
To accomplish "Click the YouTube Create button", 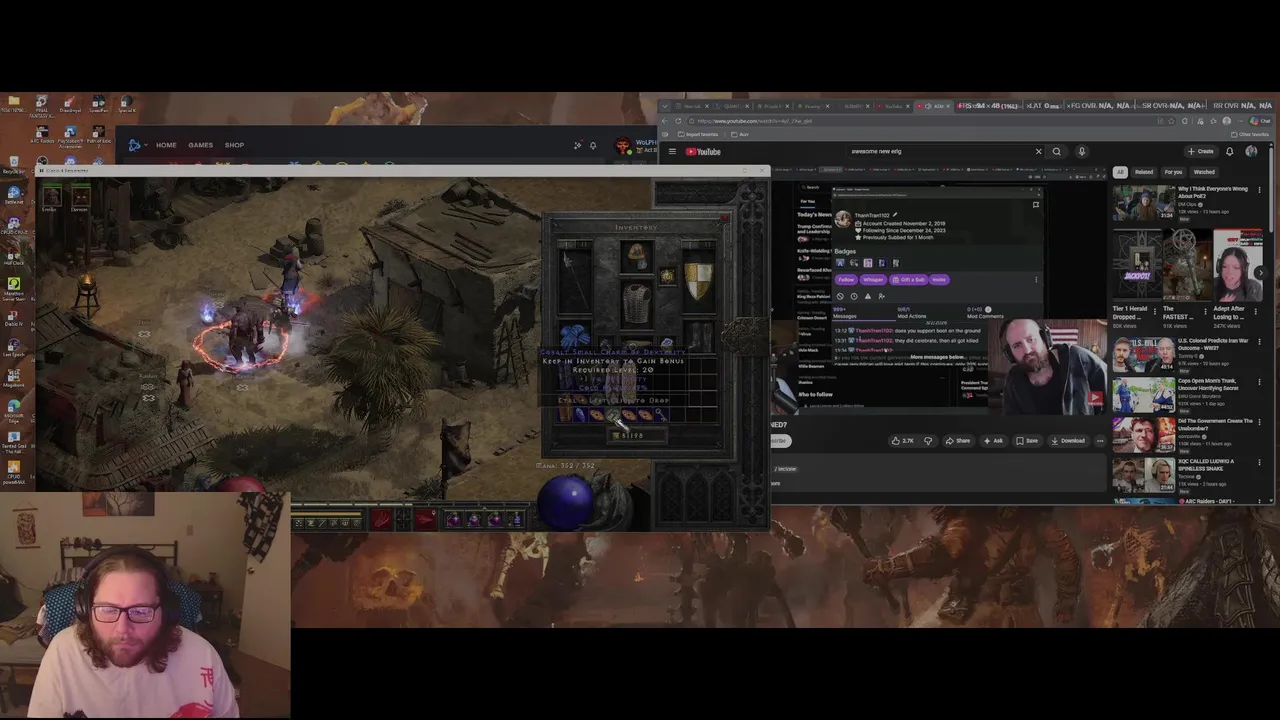I will [x=1200, y=152].
